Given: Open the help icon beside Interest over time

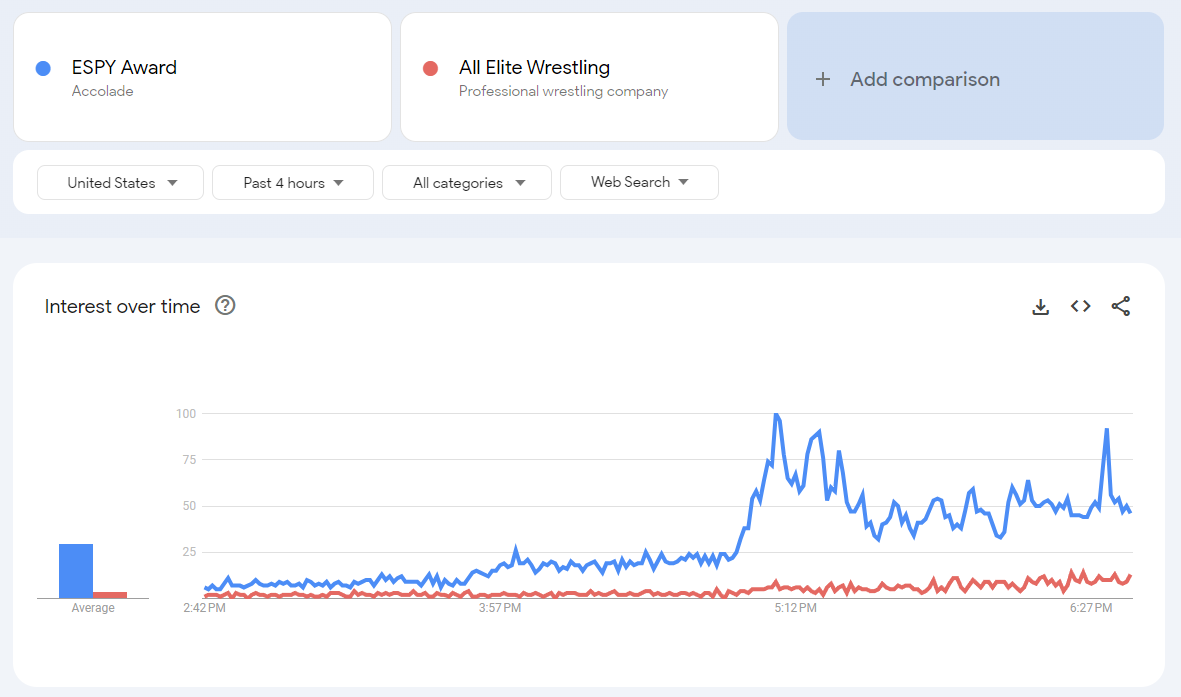Looking at the screenshot, I should click(x=225, y=306).
